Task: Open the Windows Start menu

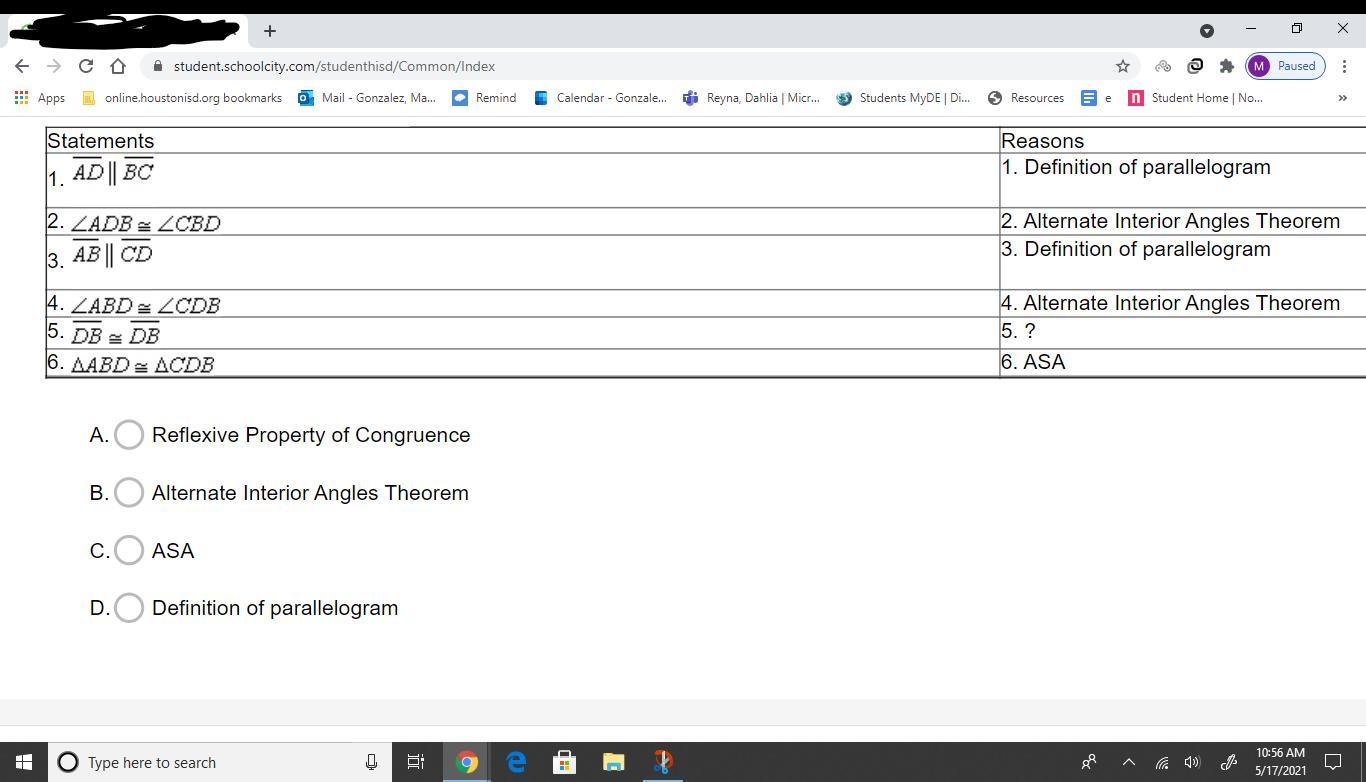Action: click(x=24, y=762)
